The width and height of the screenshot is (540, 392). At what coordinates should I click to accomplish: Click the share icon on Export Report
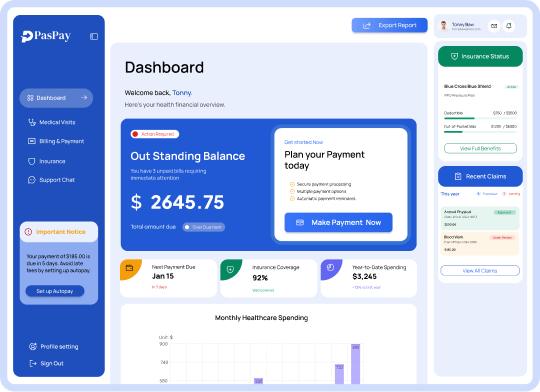(367, 25)
